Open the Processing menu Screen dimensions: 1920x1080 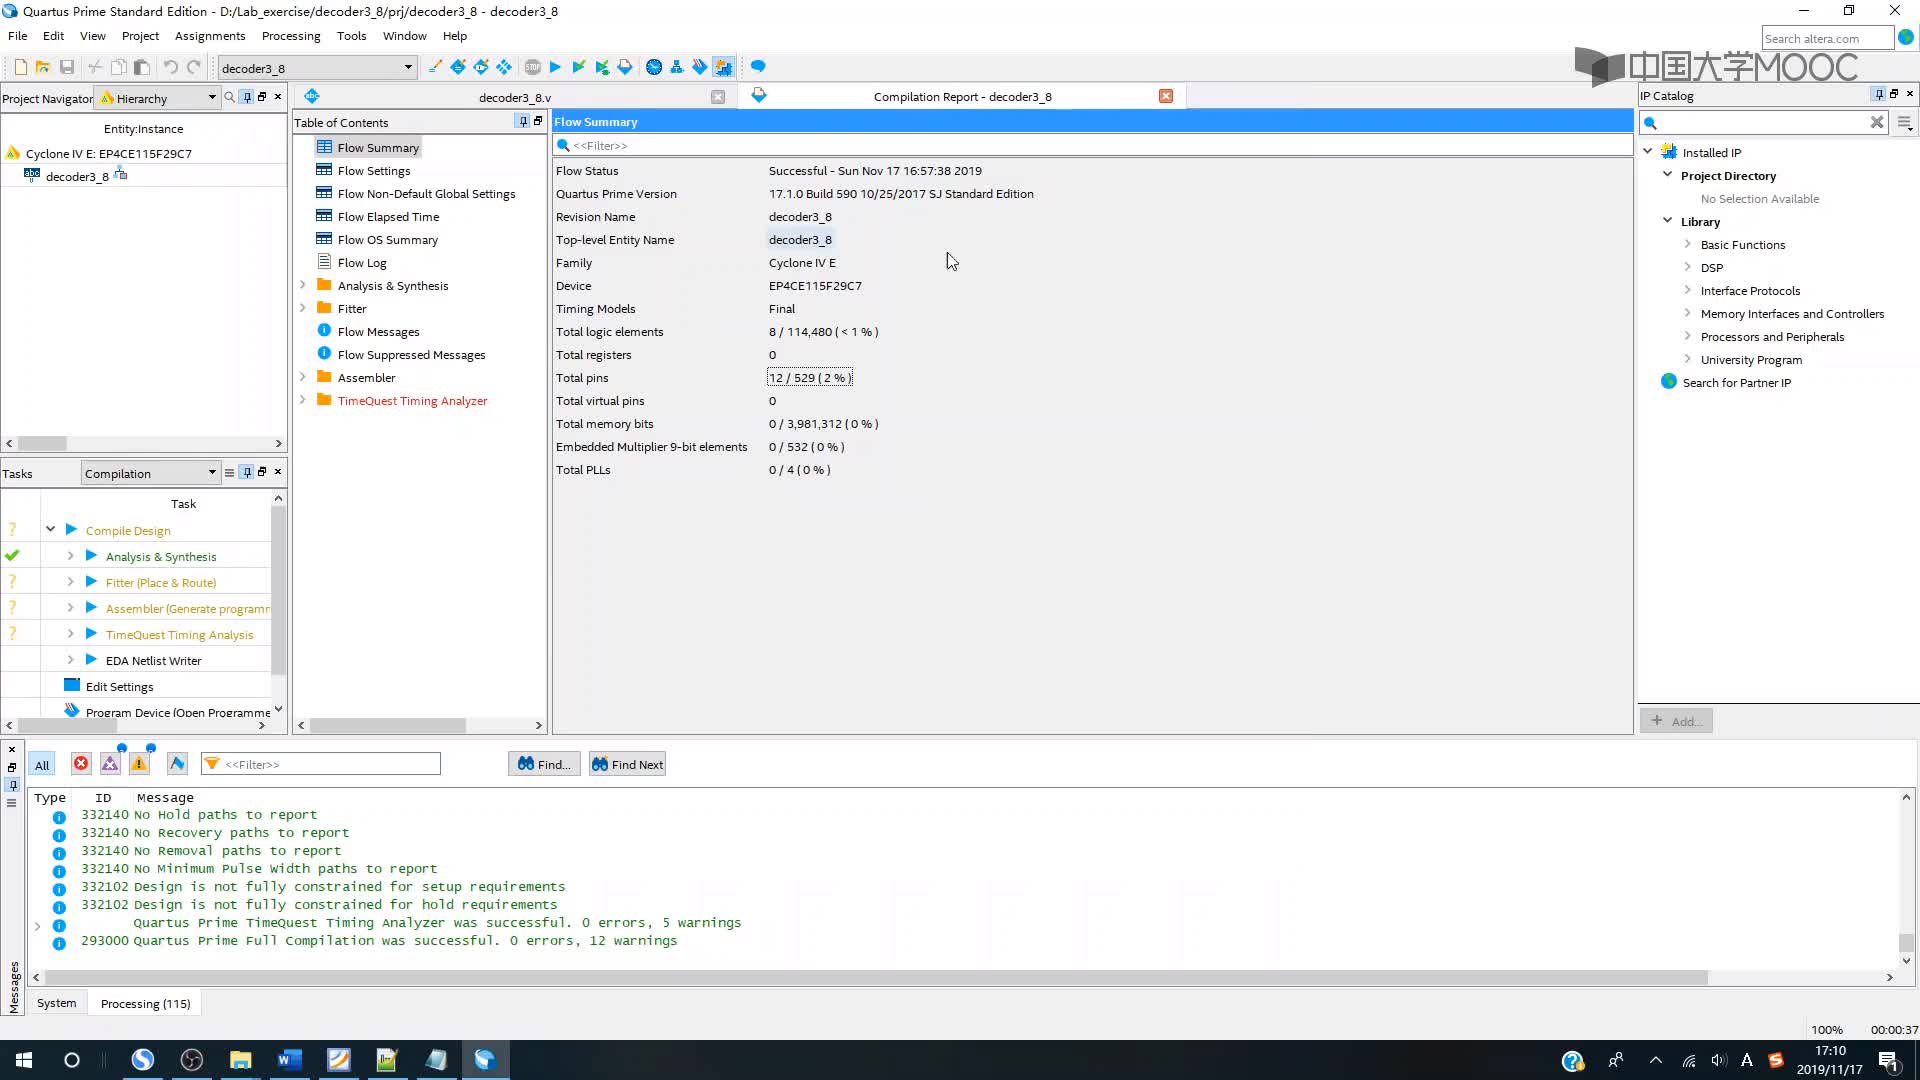[291, 36]
